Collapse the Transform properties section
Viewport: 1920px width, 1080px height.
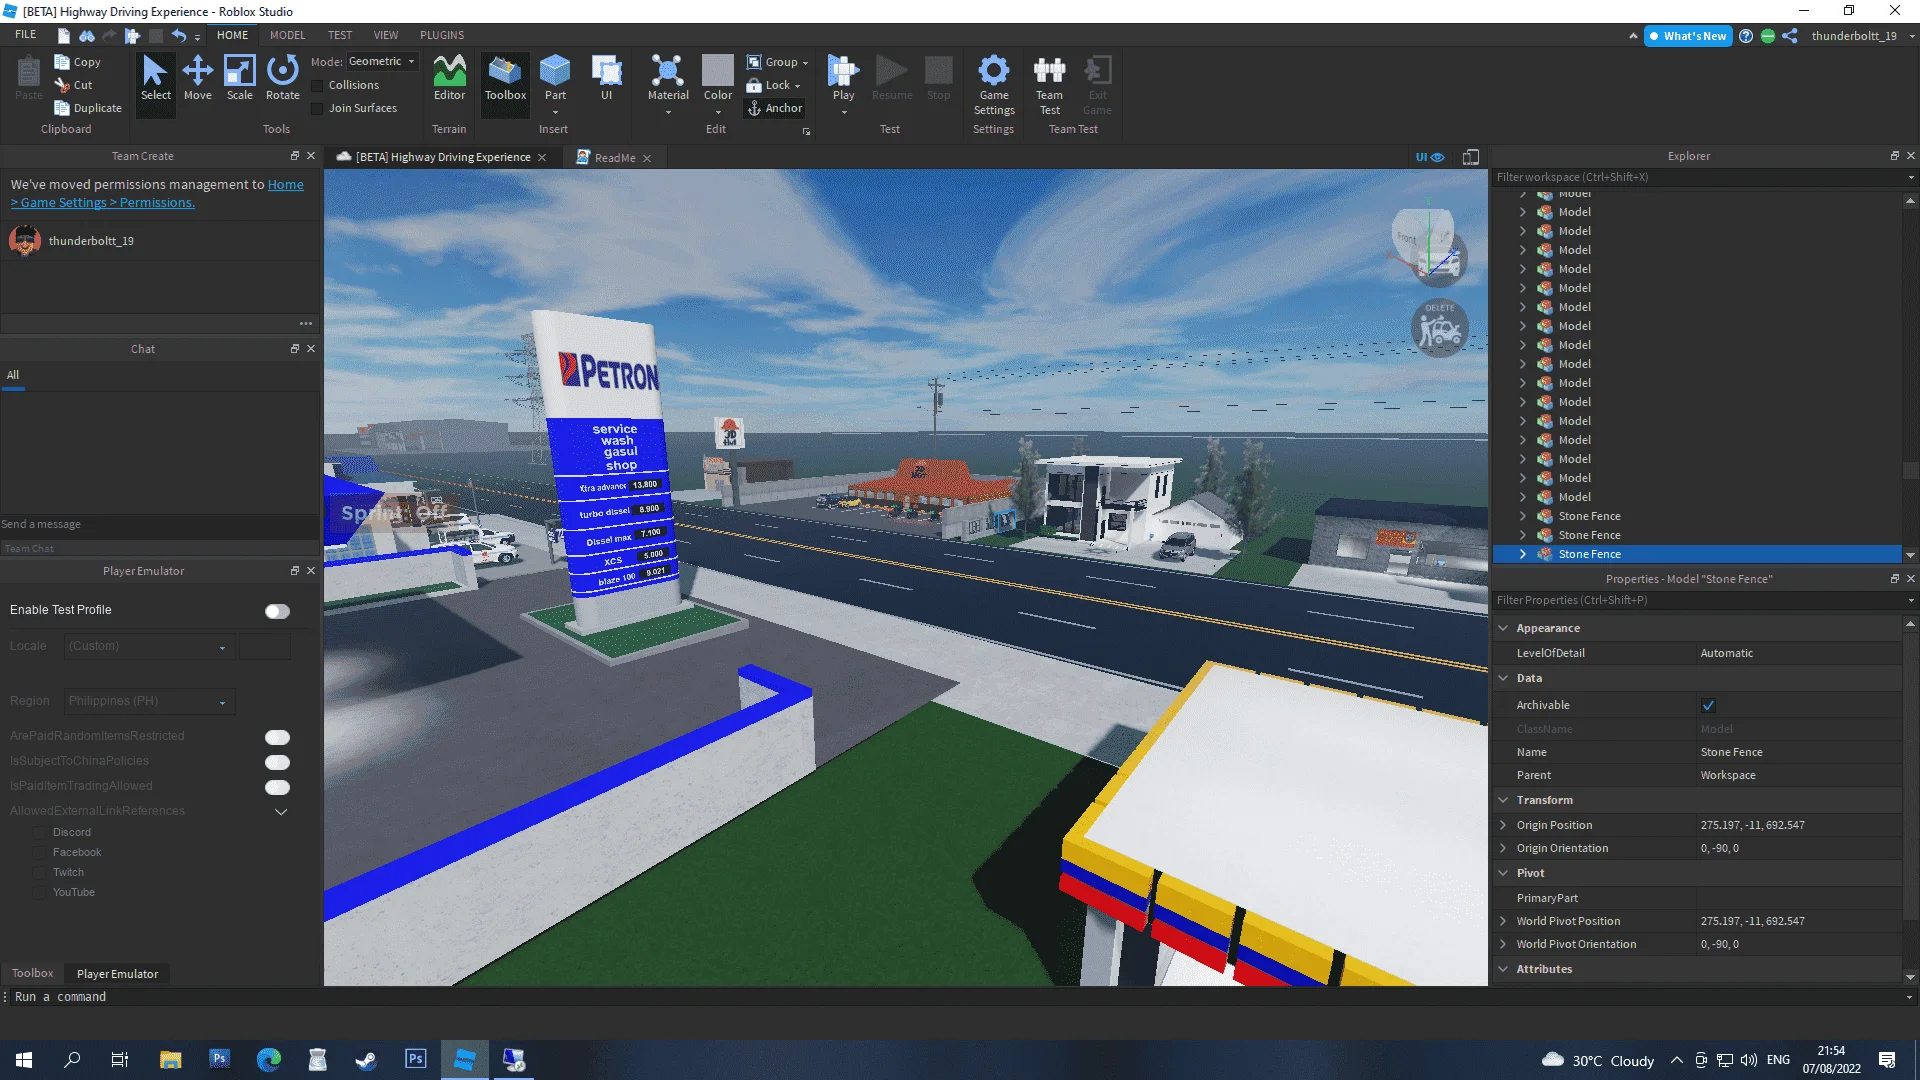point(1503,800)
